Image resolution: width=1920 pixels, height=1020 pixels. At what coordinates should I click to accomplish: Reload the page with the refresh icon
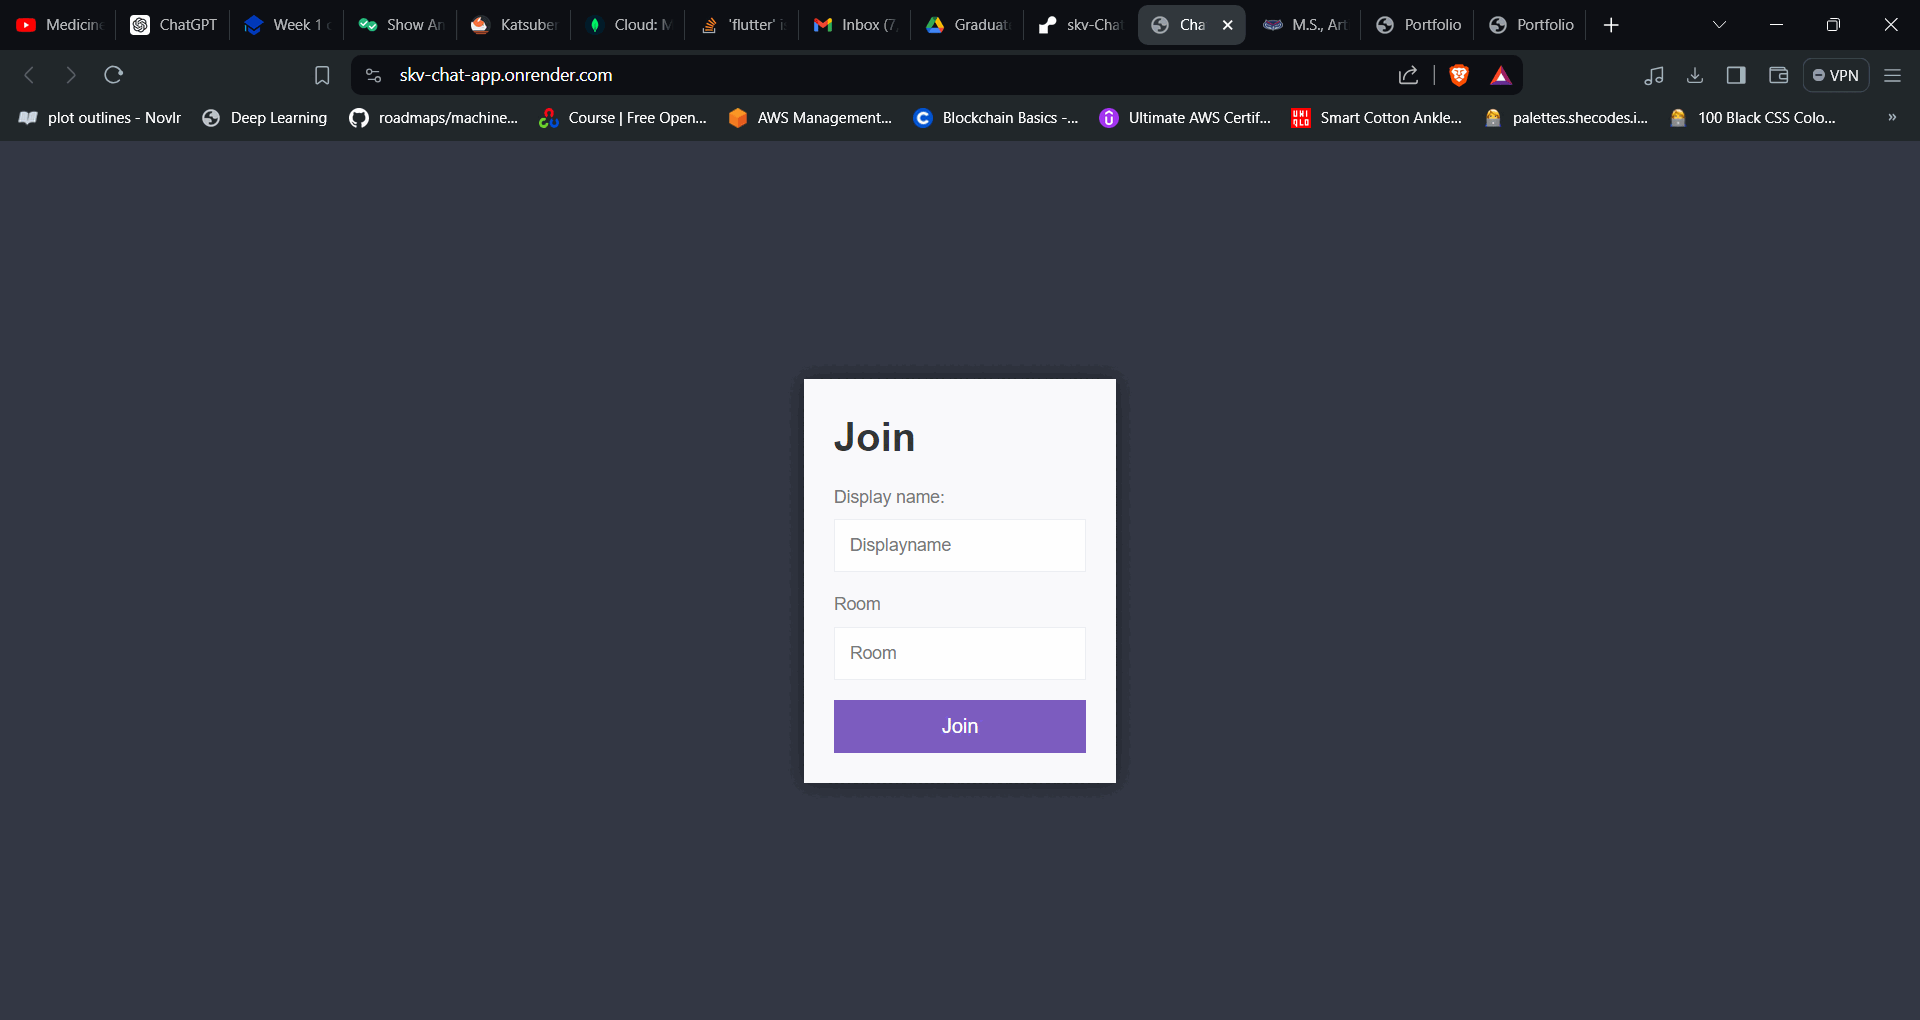114,75
